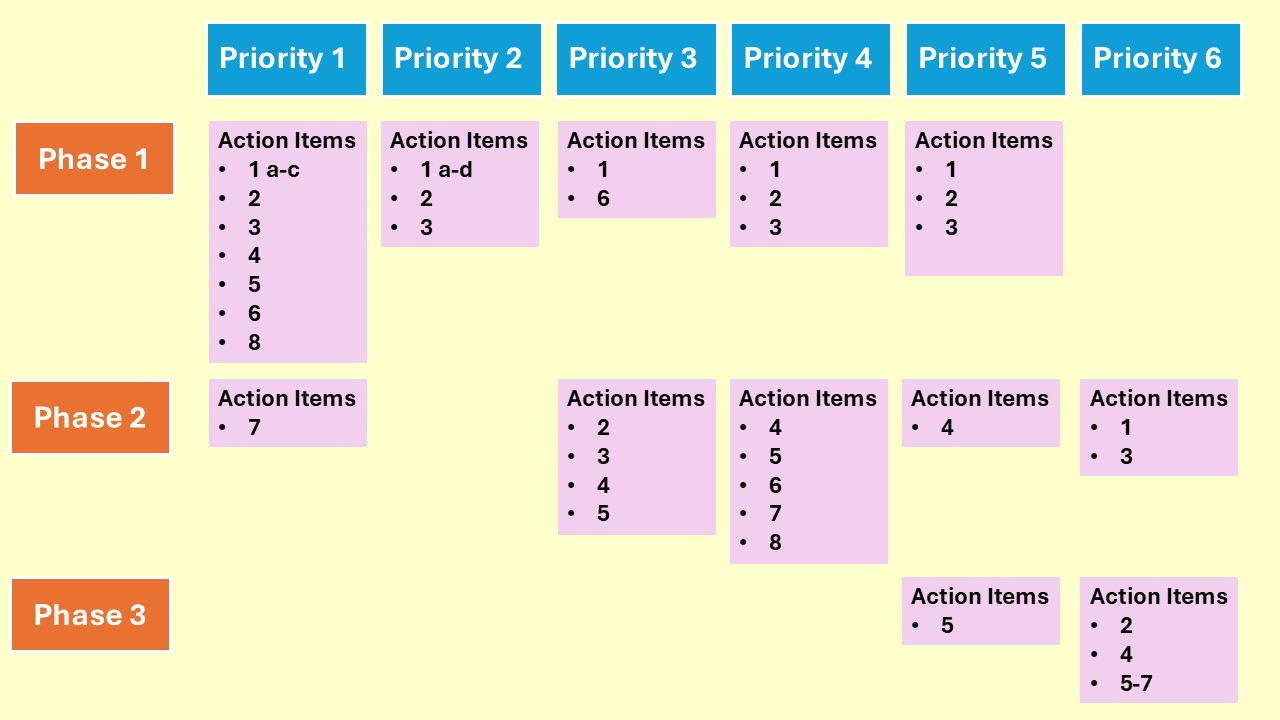Select item 5 in Priority 5 Phase 3

[947, 626]
